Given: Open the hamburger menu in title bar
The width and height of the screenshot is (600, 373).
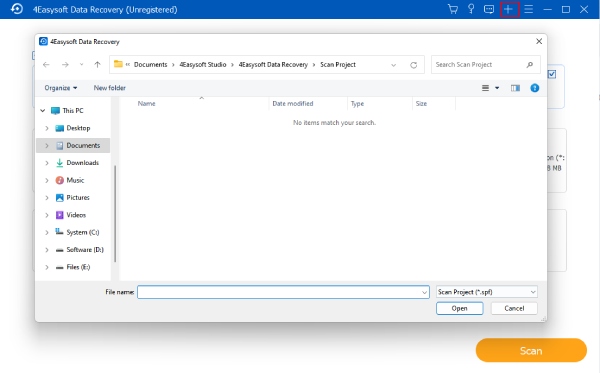Looking at the screenshot, I should (528, 9).
